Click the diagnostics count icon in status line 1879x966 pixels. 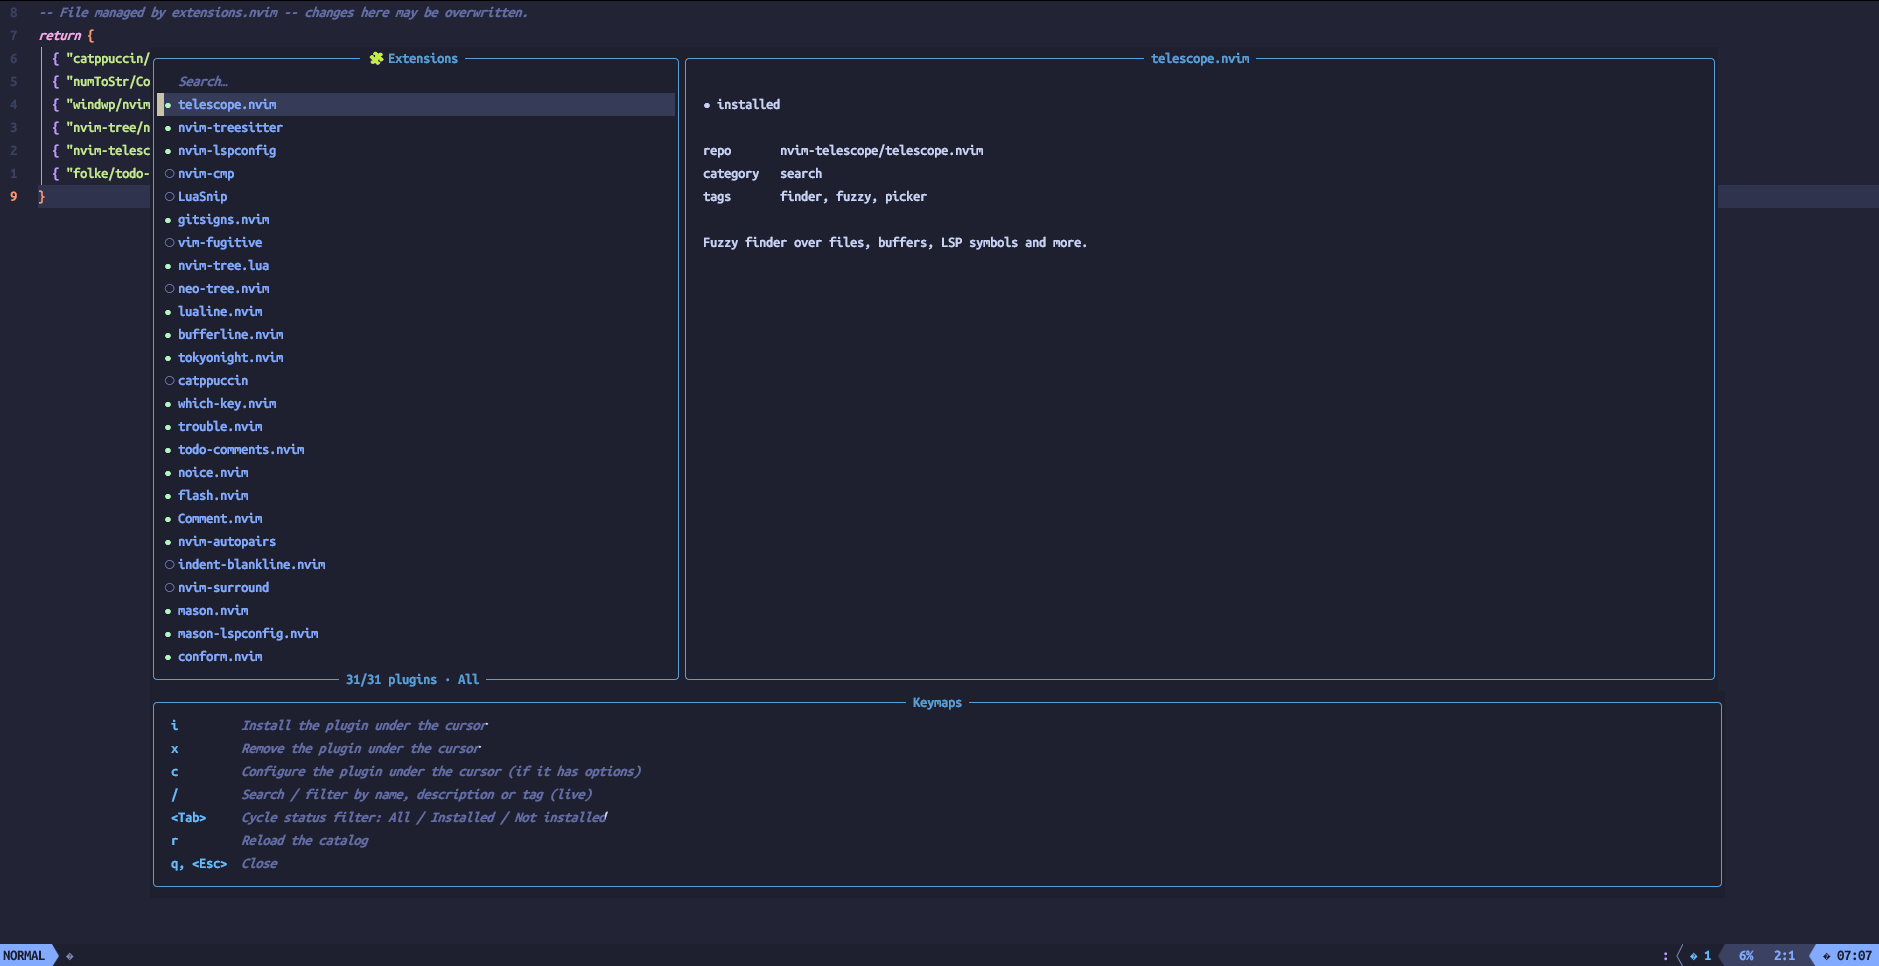click(x=1693, y=956)
